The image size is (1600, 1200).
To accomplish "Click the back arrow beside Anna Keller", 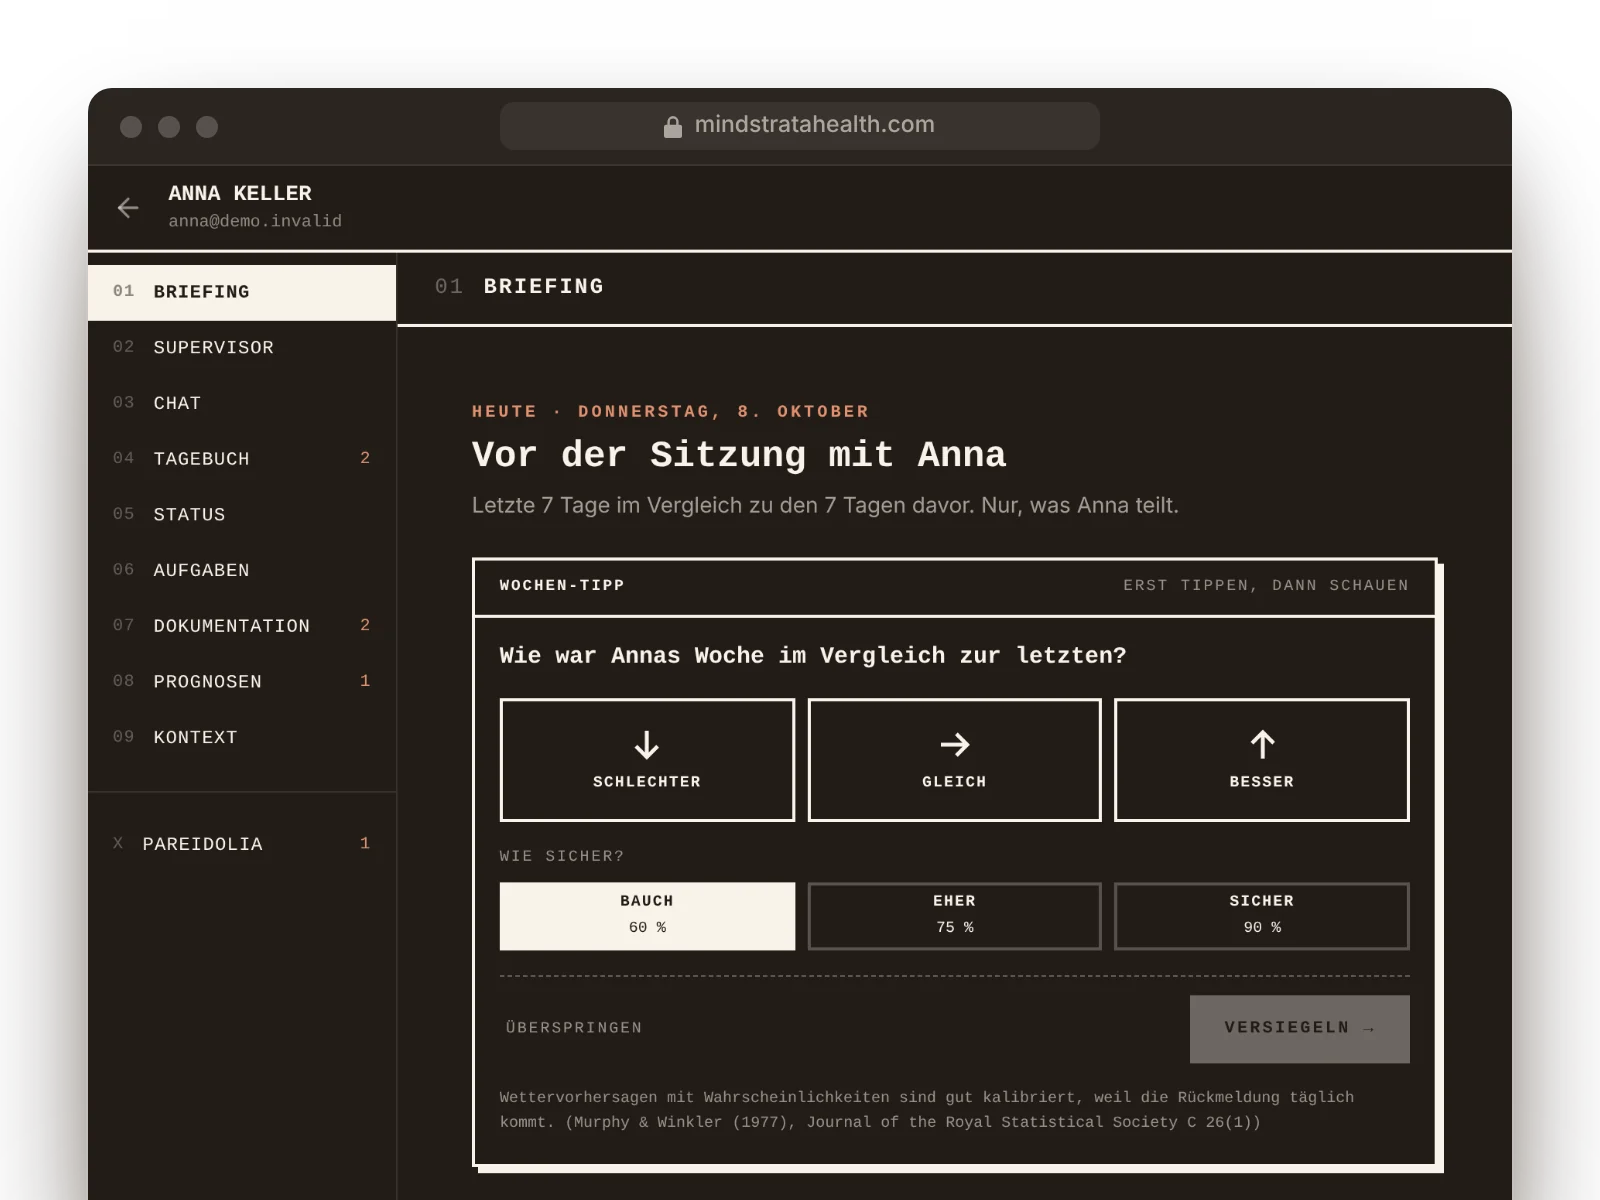I will point(128,208).
